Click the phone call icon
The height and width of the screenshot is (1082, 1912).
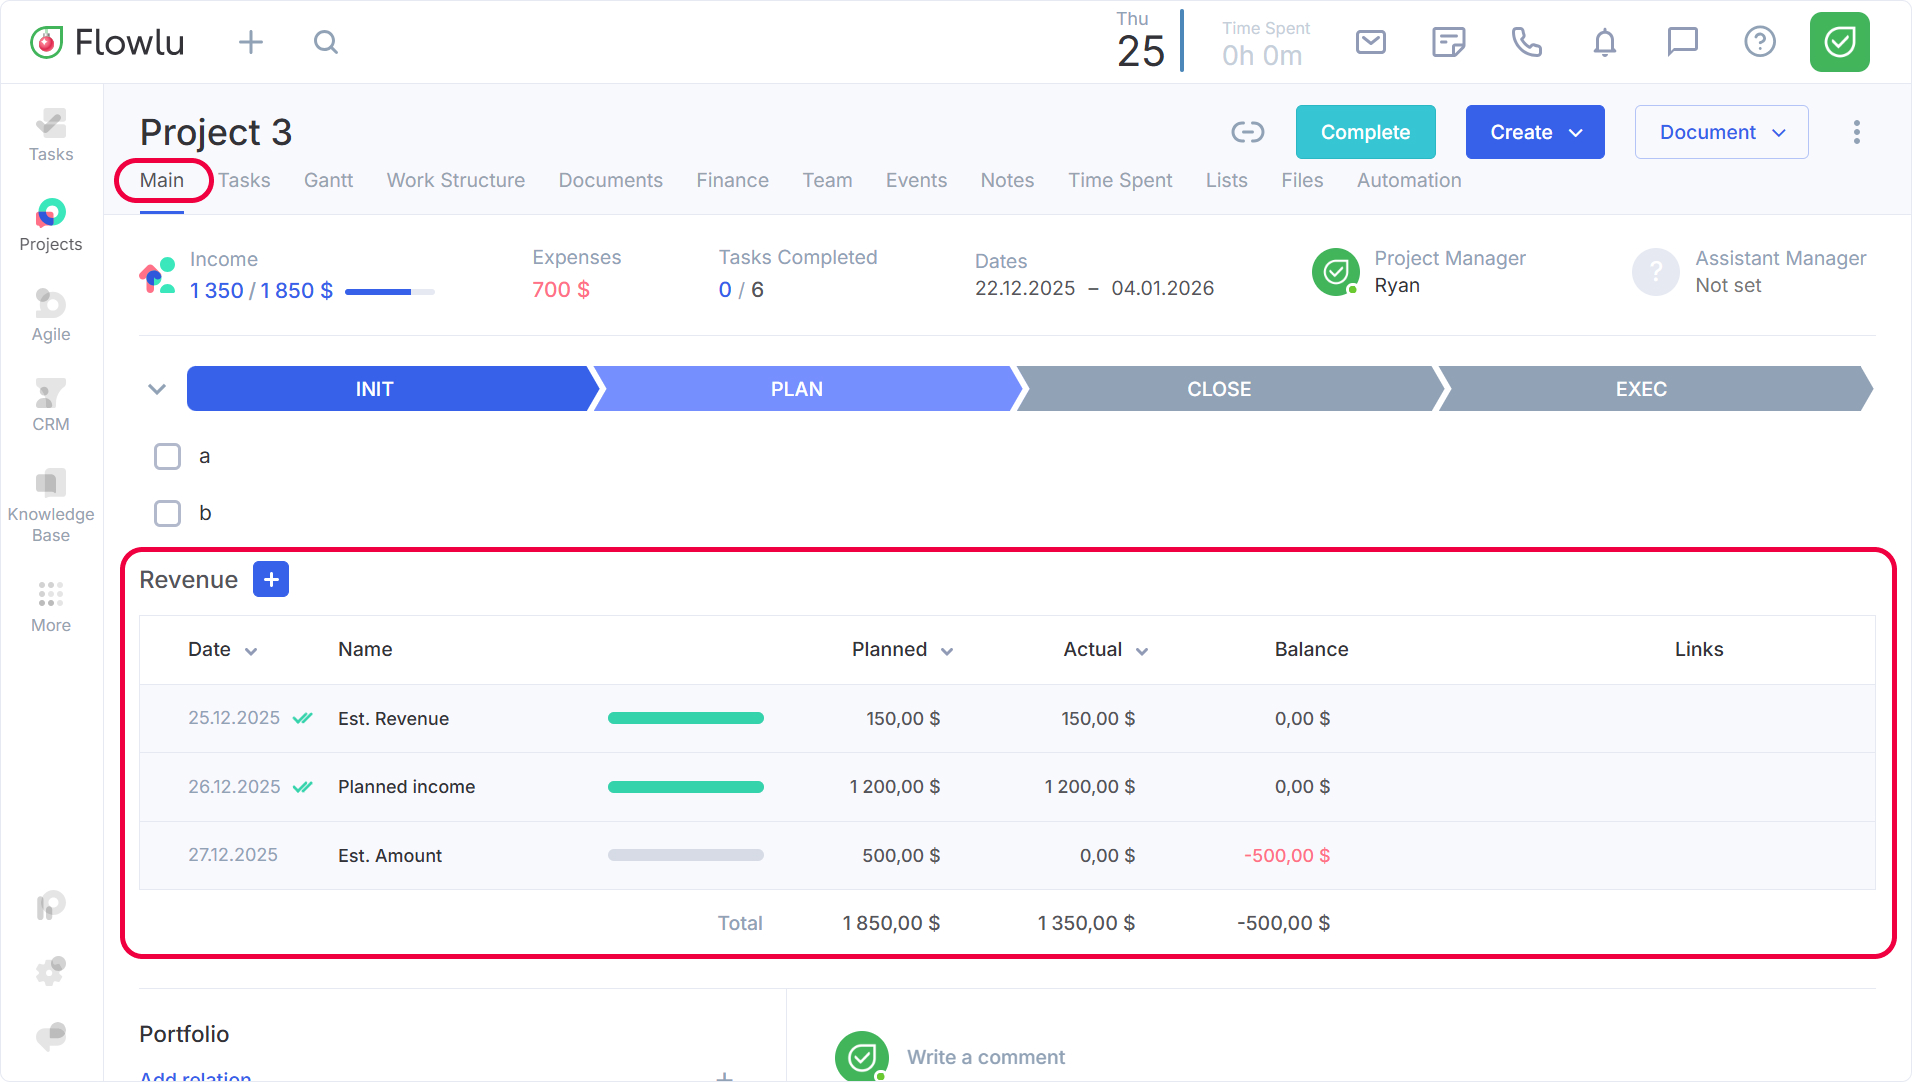pyautogui.click(x=1526, y=42)
